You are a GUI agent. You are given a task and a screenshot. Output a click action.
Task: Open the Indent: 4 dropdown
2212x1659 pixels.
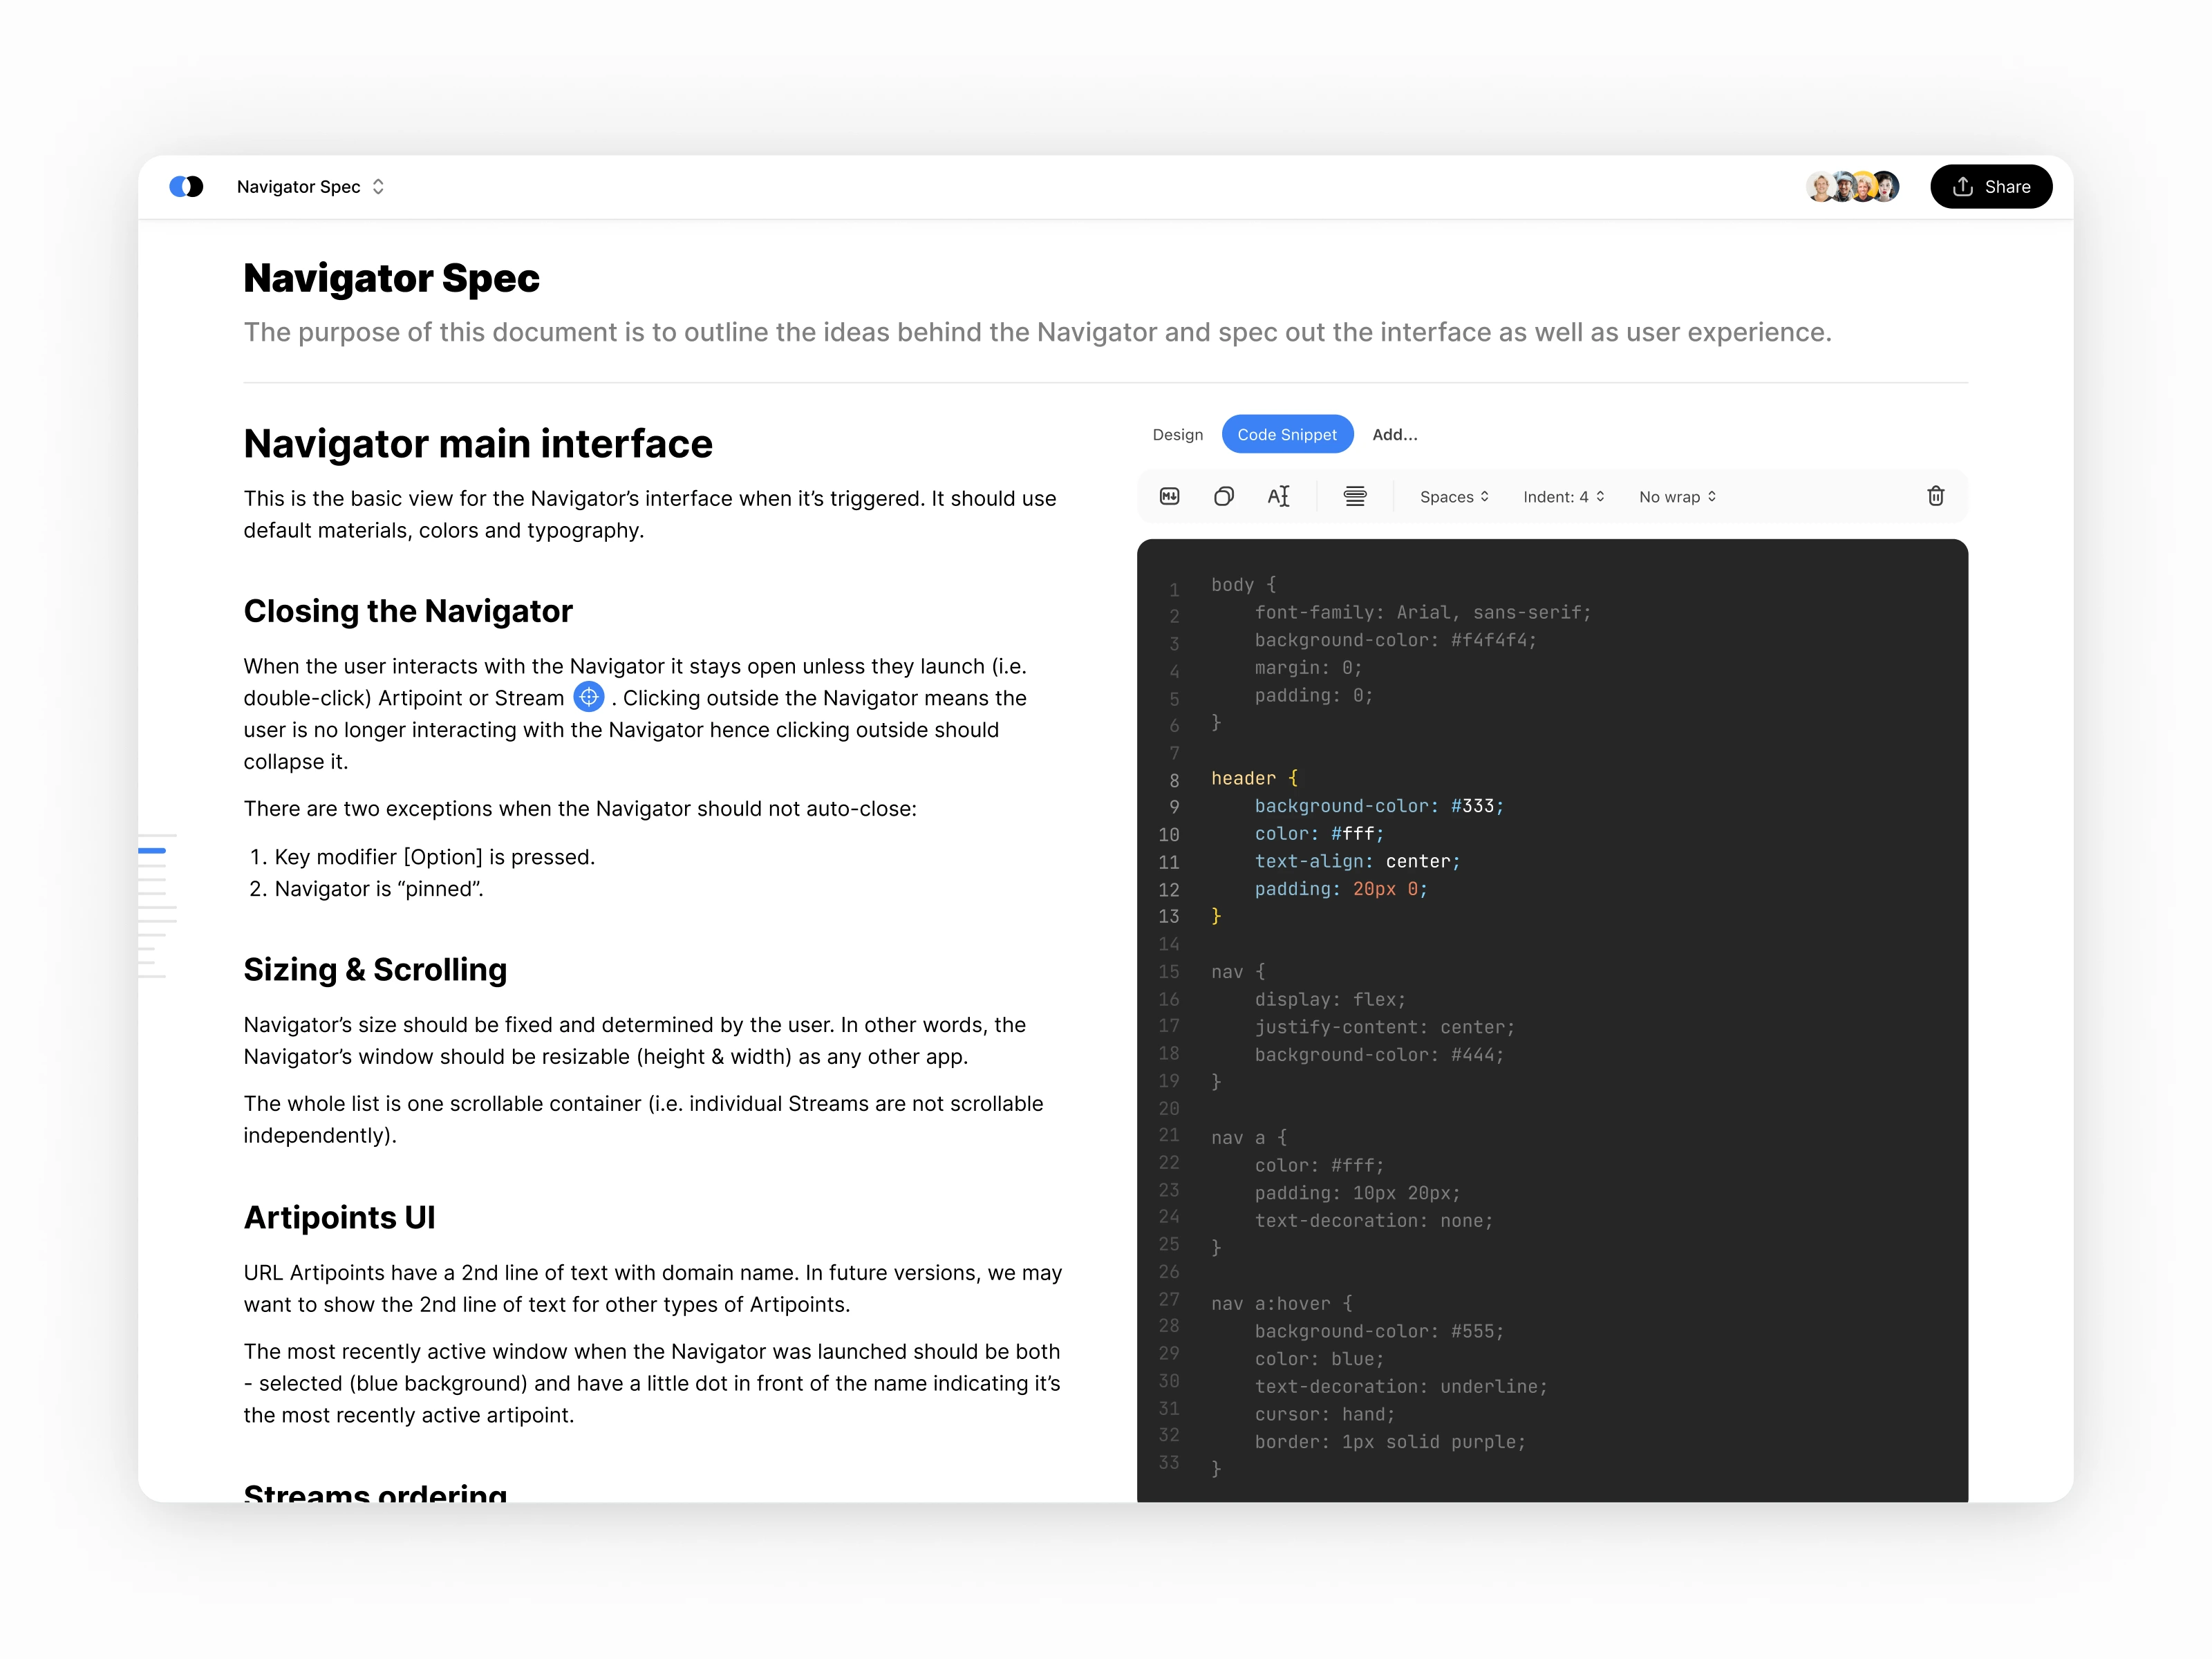(1563, 497)
